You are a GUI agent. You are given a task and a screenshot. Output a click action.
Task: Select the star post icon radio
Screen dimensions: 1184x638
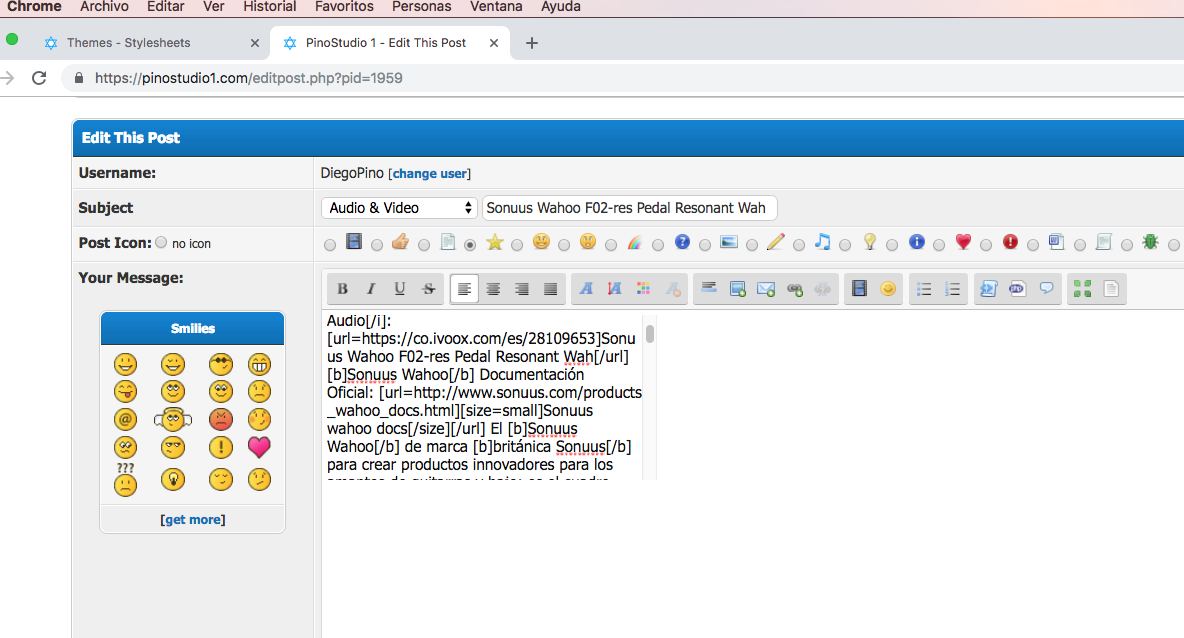click(x=470, y=245)
